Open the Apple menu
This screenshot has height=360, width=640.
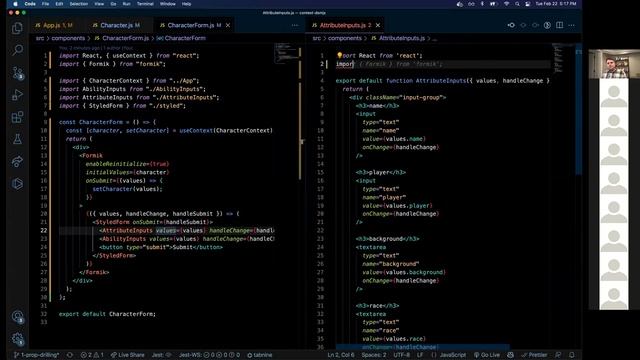15,4
